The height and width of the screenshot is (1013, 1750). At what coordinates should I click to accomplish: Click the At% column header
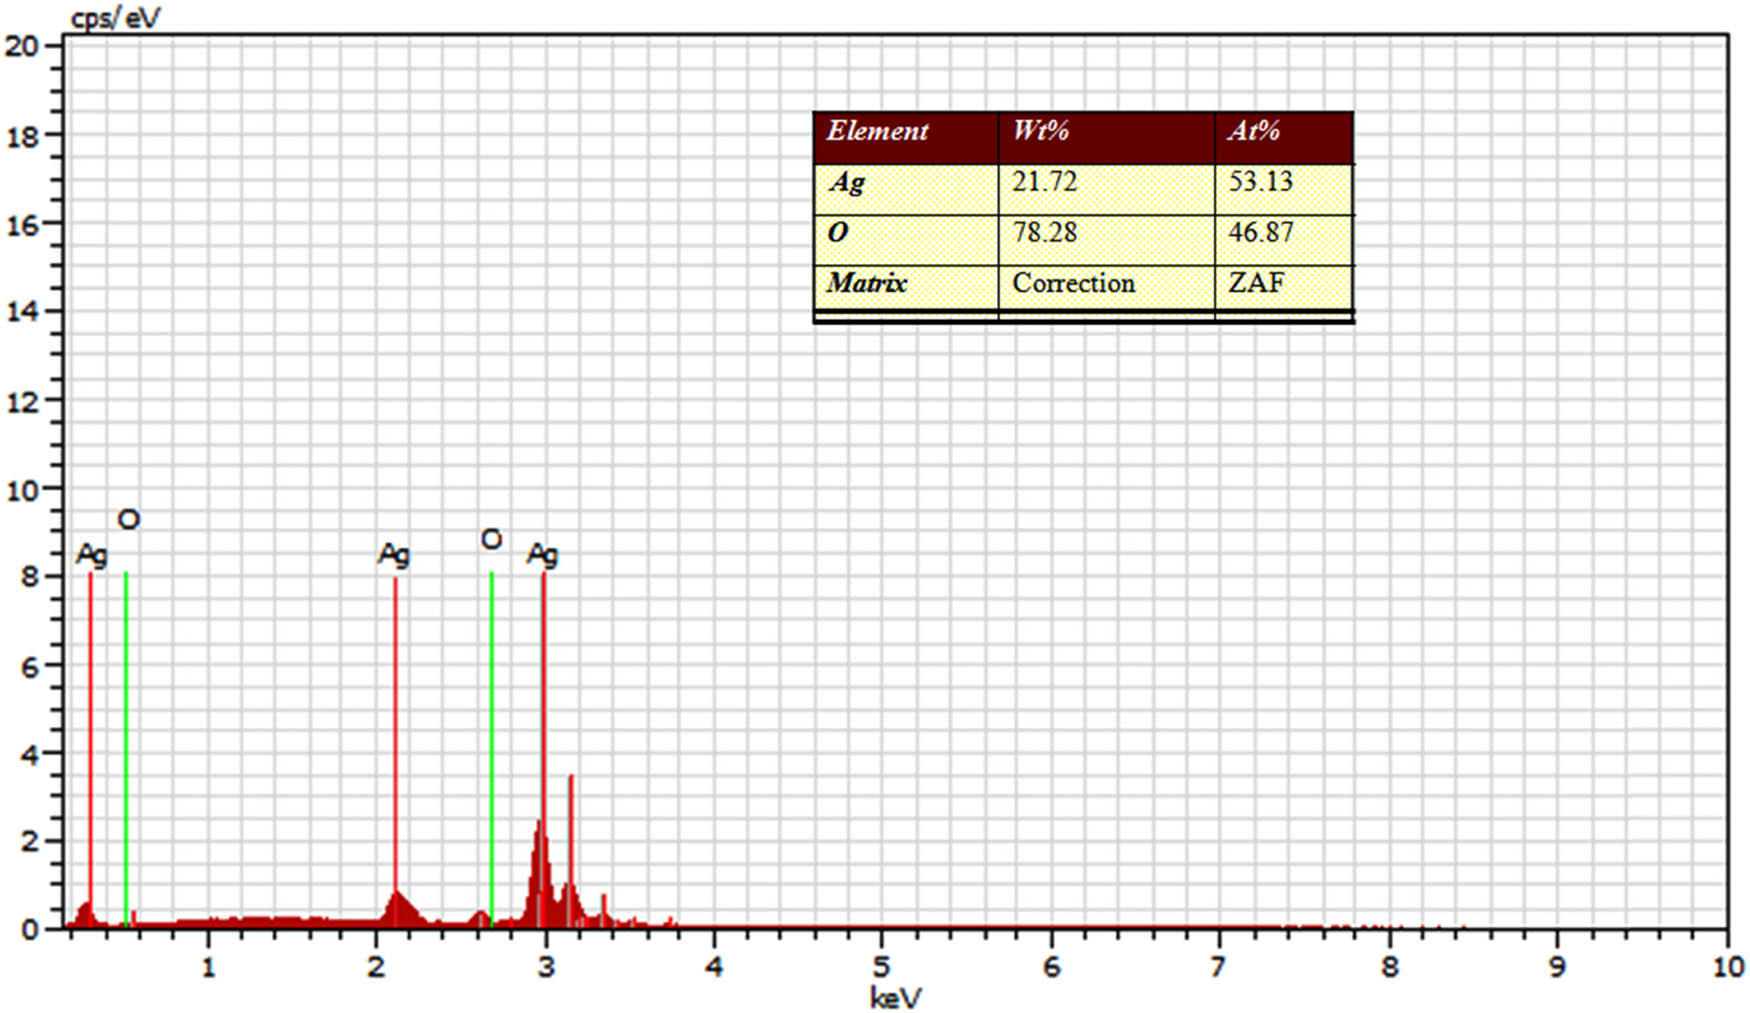(x=1254, y=131)
